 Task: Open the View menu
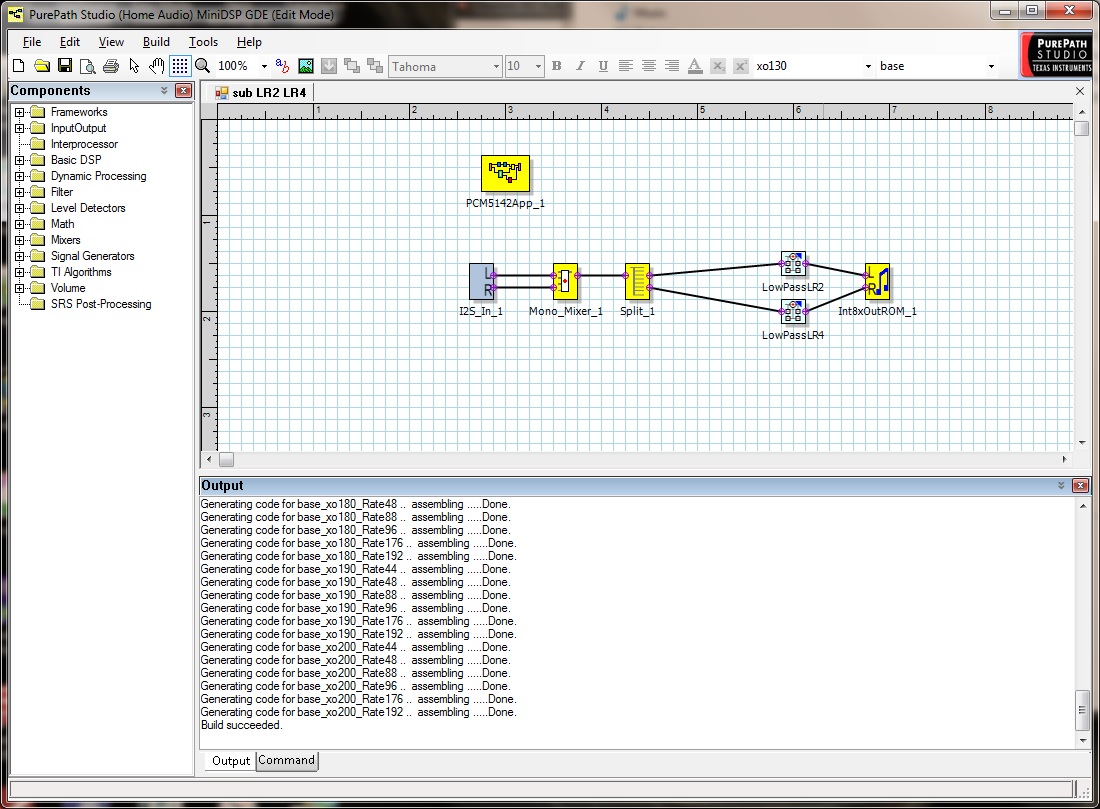[x=111, y=42]
